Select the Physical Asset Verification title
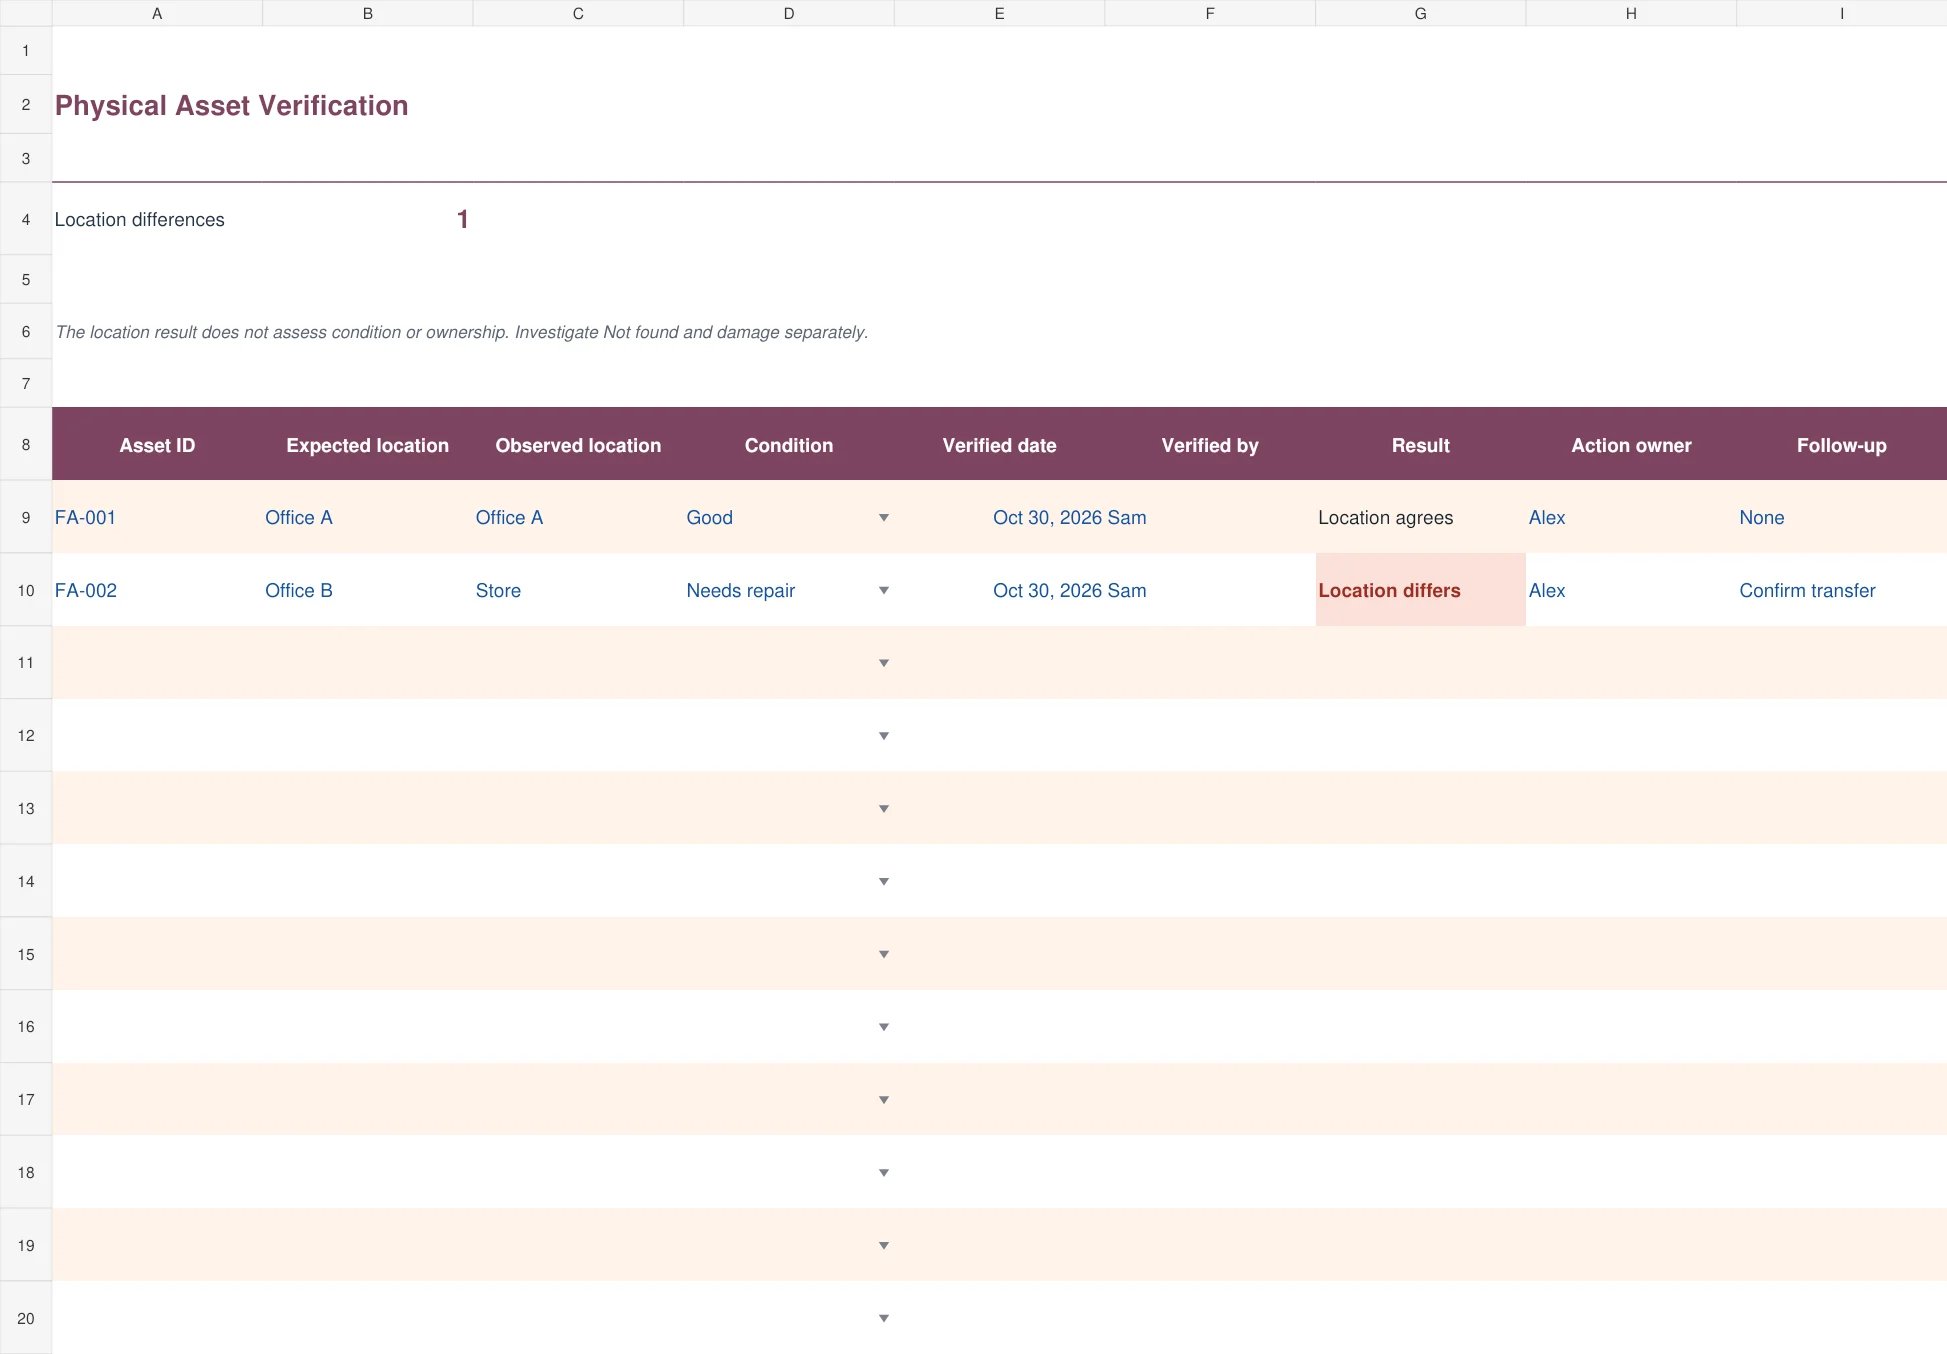This screenshot has width=1947, height=1354. [x=231, y=106]
